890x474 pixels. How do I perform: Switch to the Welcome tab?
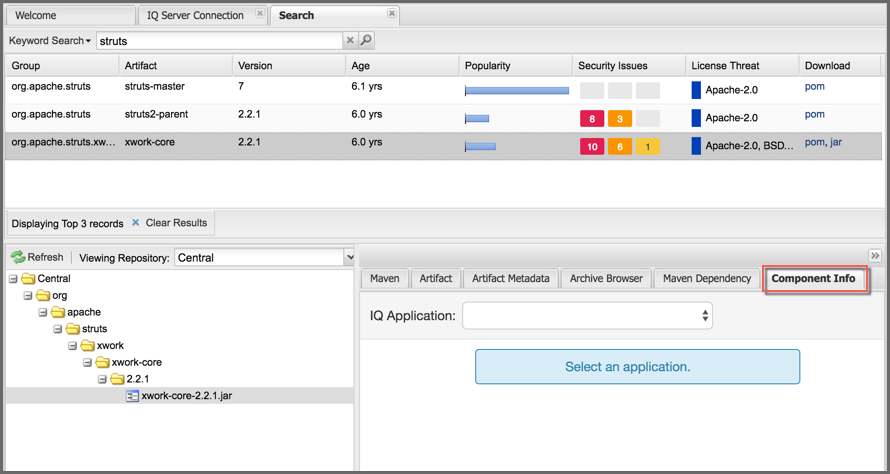70,15
